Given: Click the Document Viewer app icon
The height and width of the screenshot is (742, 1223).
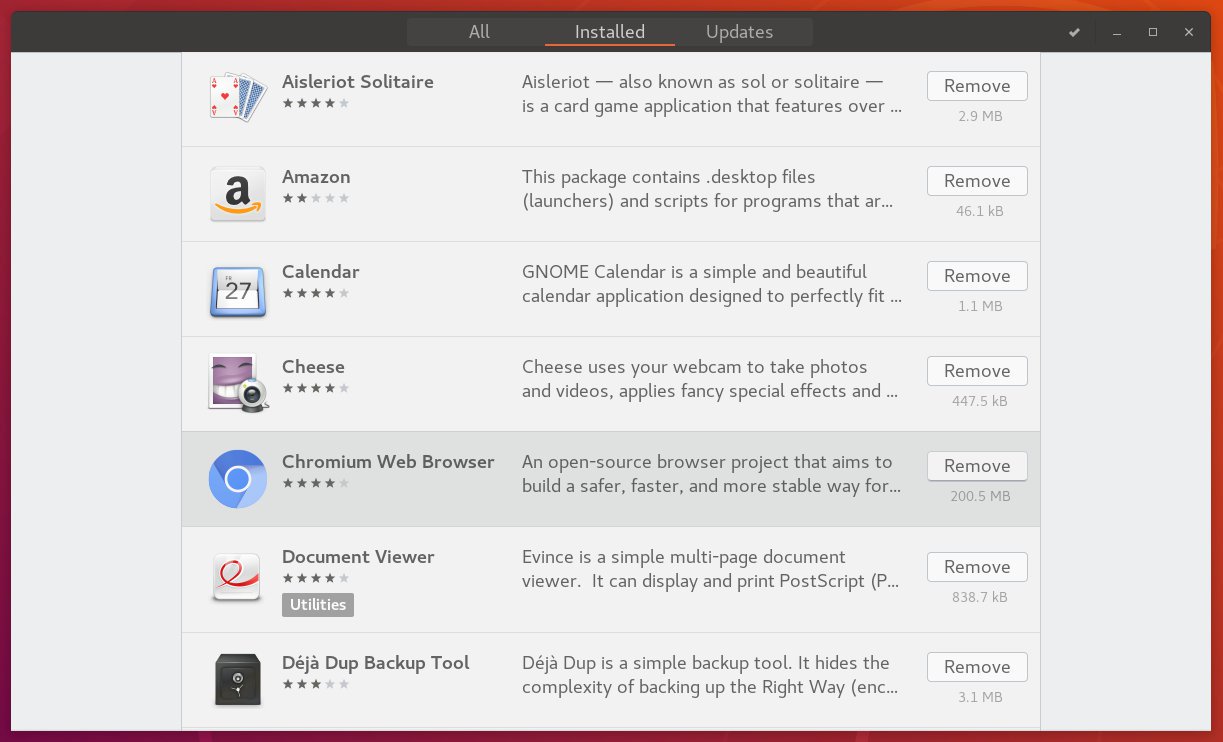Looking at the screenshot, I should tap(237, 574).
